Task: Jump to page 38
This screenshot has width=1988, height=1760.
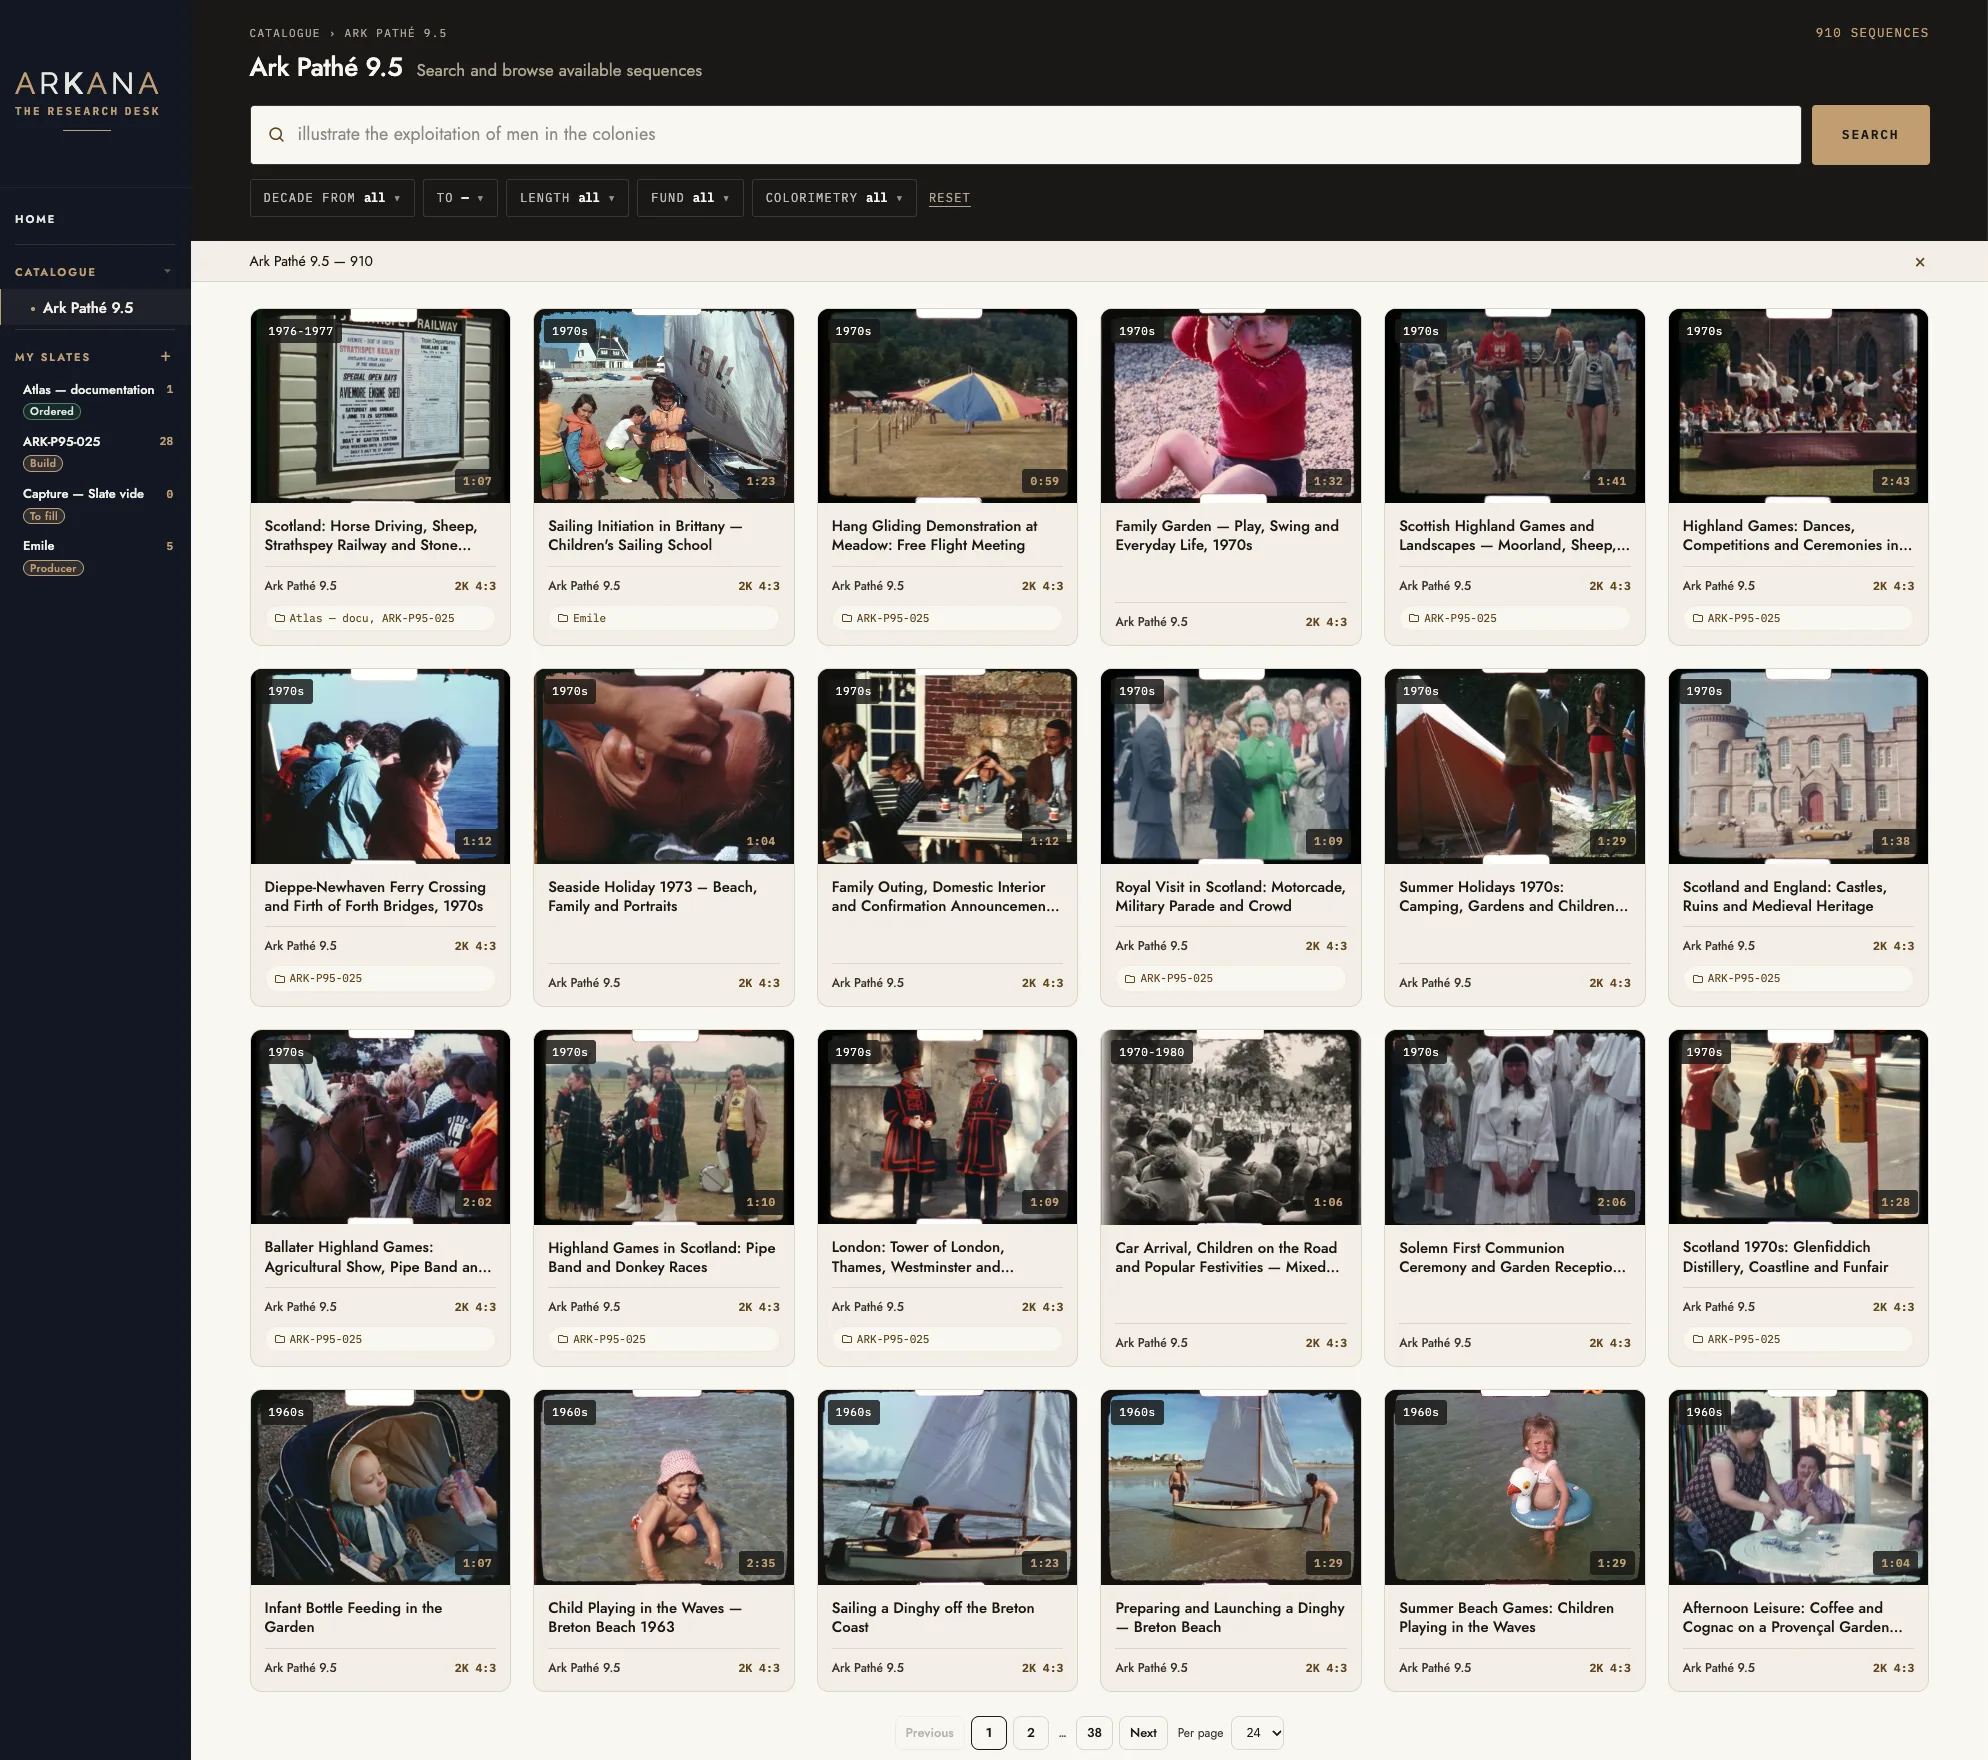Action: click(1094, 1733)
